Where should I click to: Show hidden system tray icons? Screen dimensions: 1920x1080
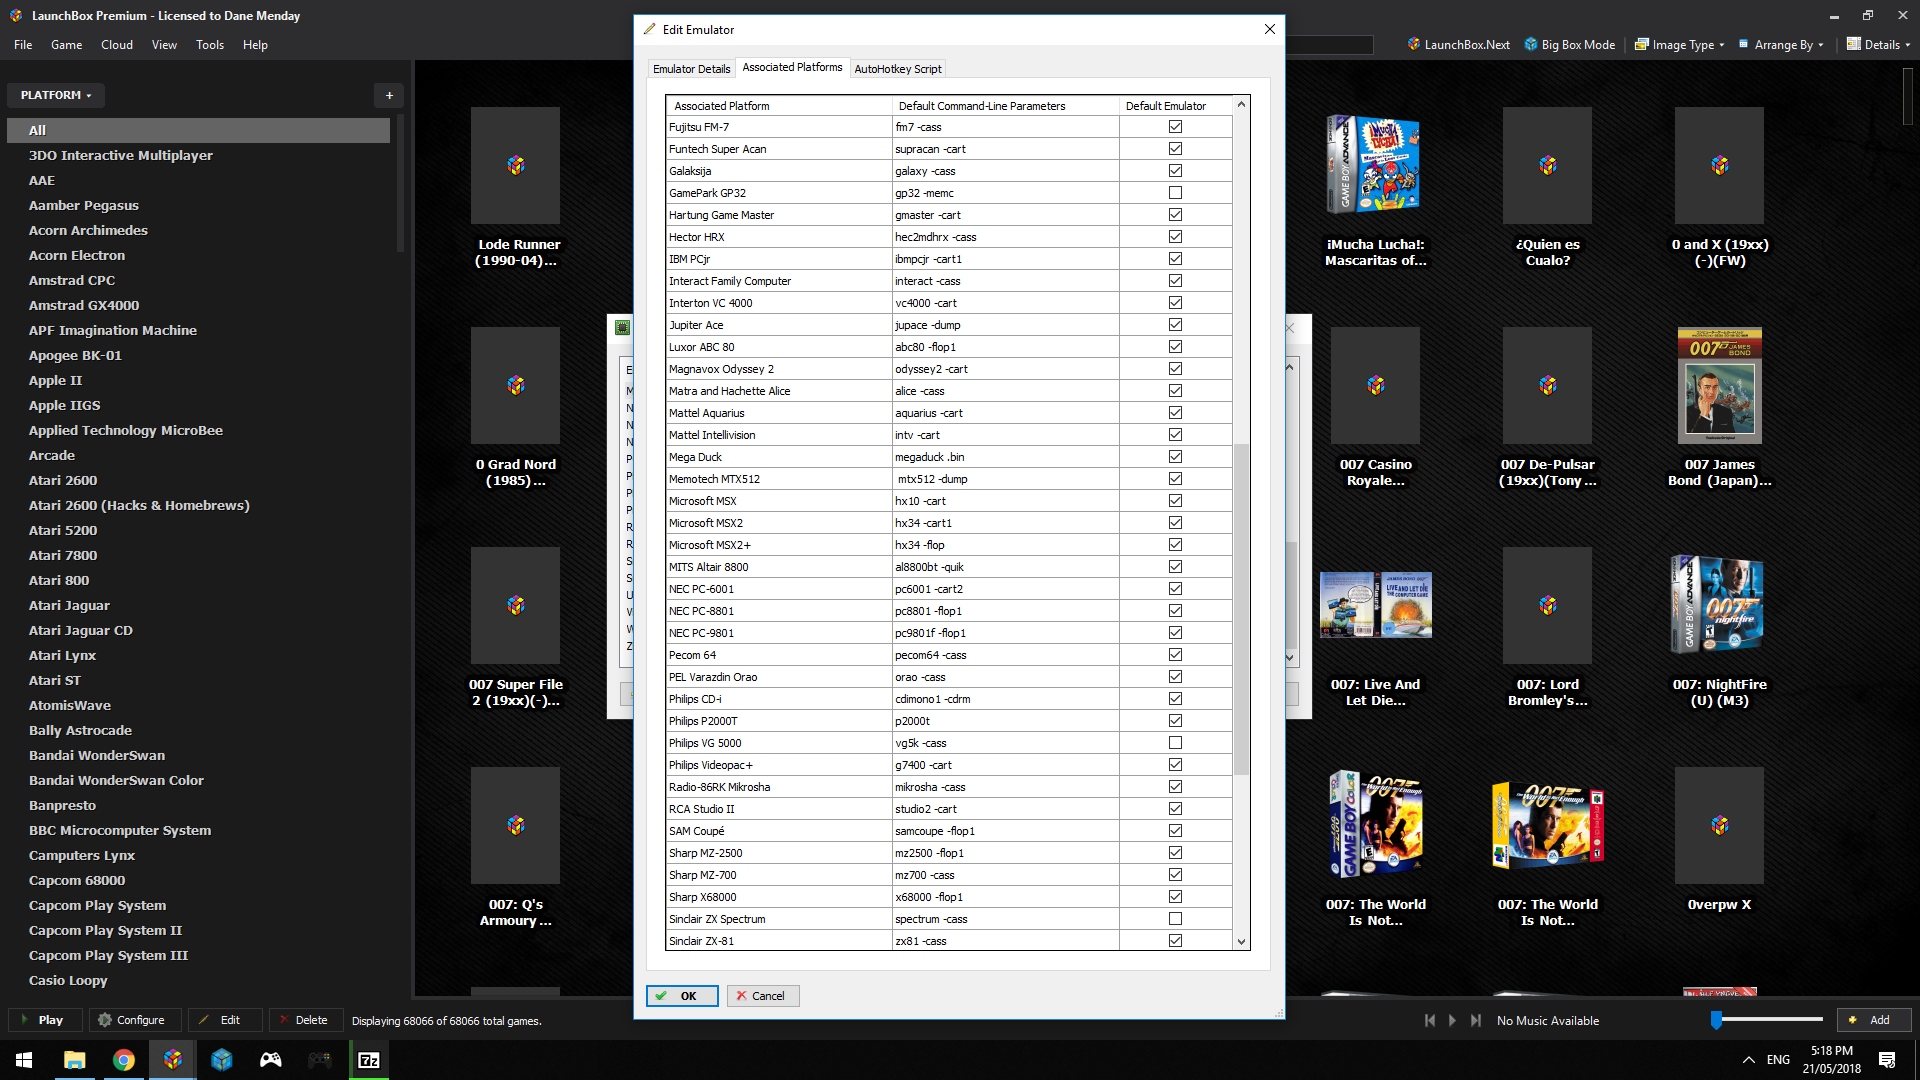[1748, 1060]
